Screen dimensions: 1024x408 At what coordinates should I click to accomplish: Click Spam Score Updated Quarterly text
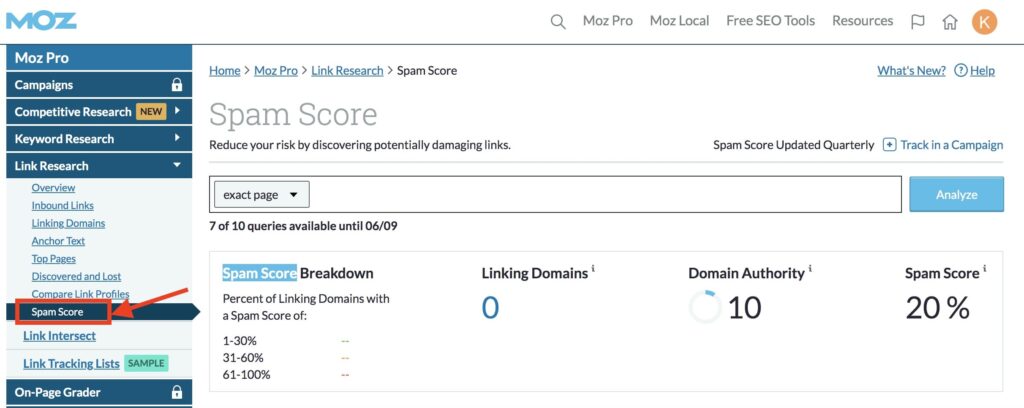pos(793,145)
